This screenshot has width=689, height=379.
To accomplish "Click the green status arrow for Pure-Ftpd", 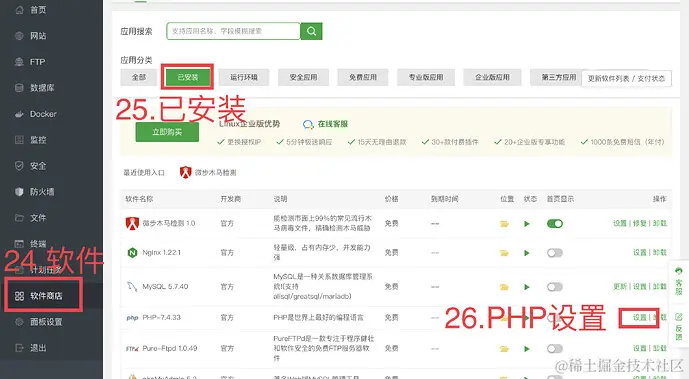I will [x=526, y=349].
